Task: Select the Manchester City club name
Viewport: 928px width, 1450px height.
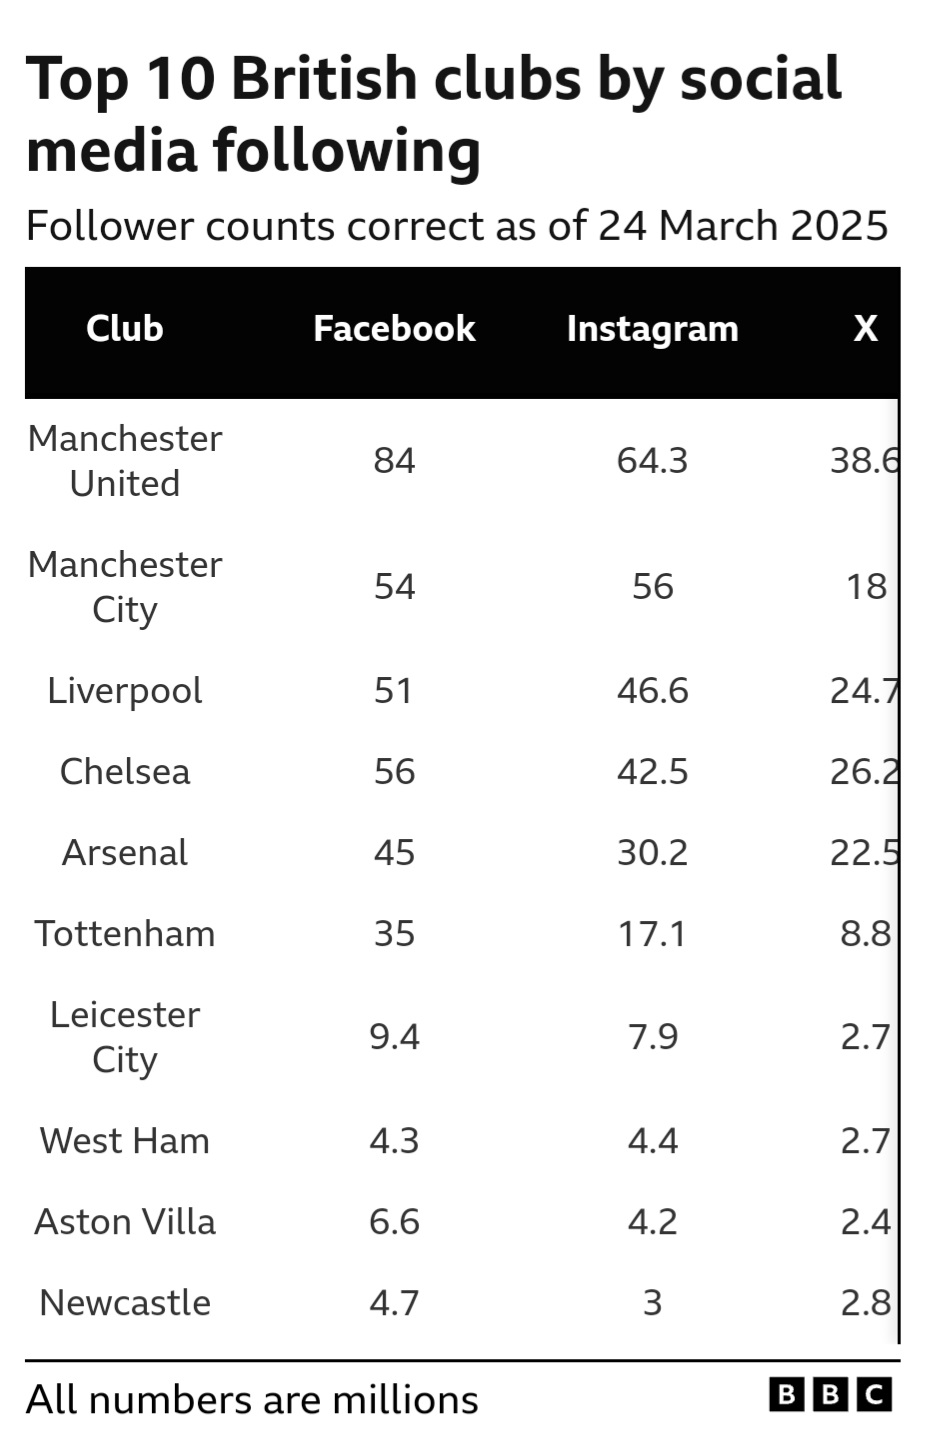Action: pyautogui.click(x=125, y=587)
